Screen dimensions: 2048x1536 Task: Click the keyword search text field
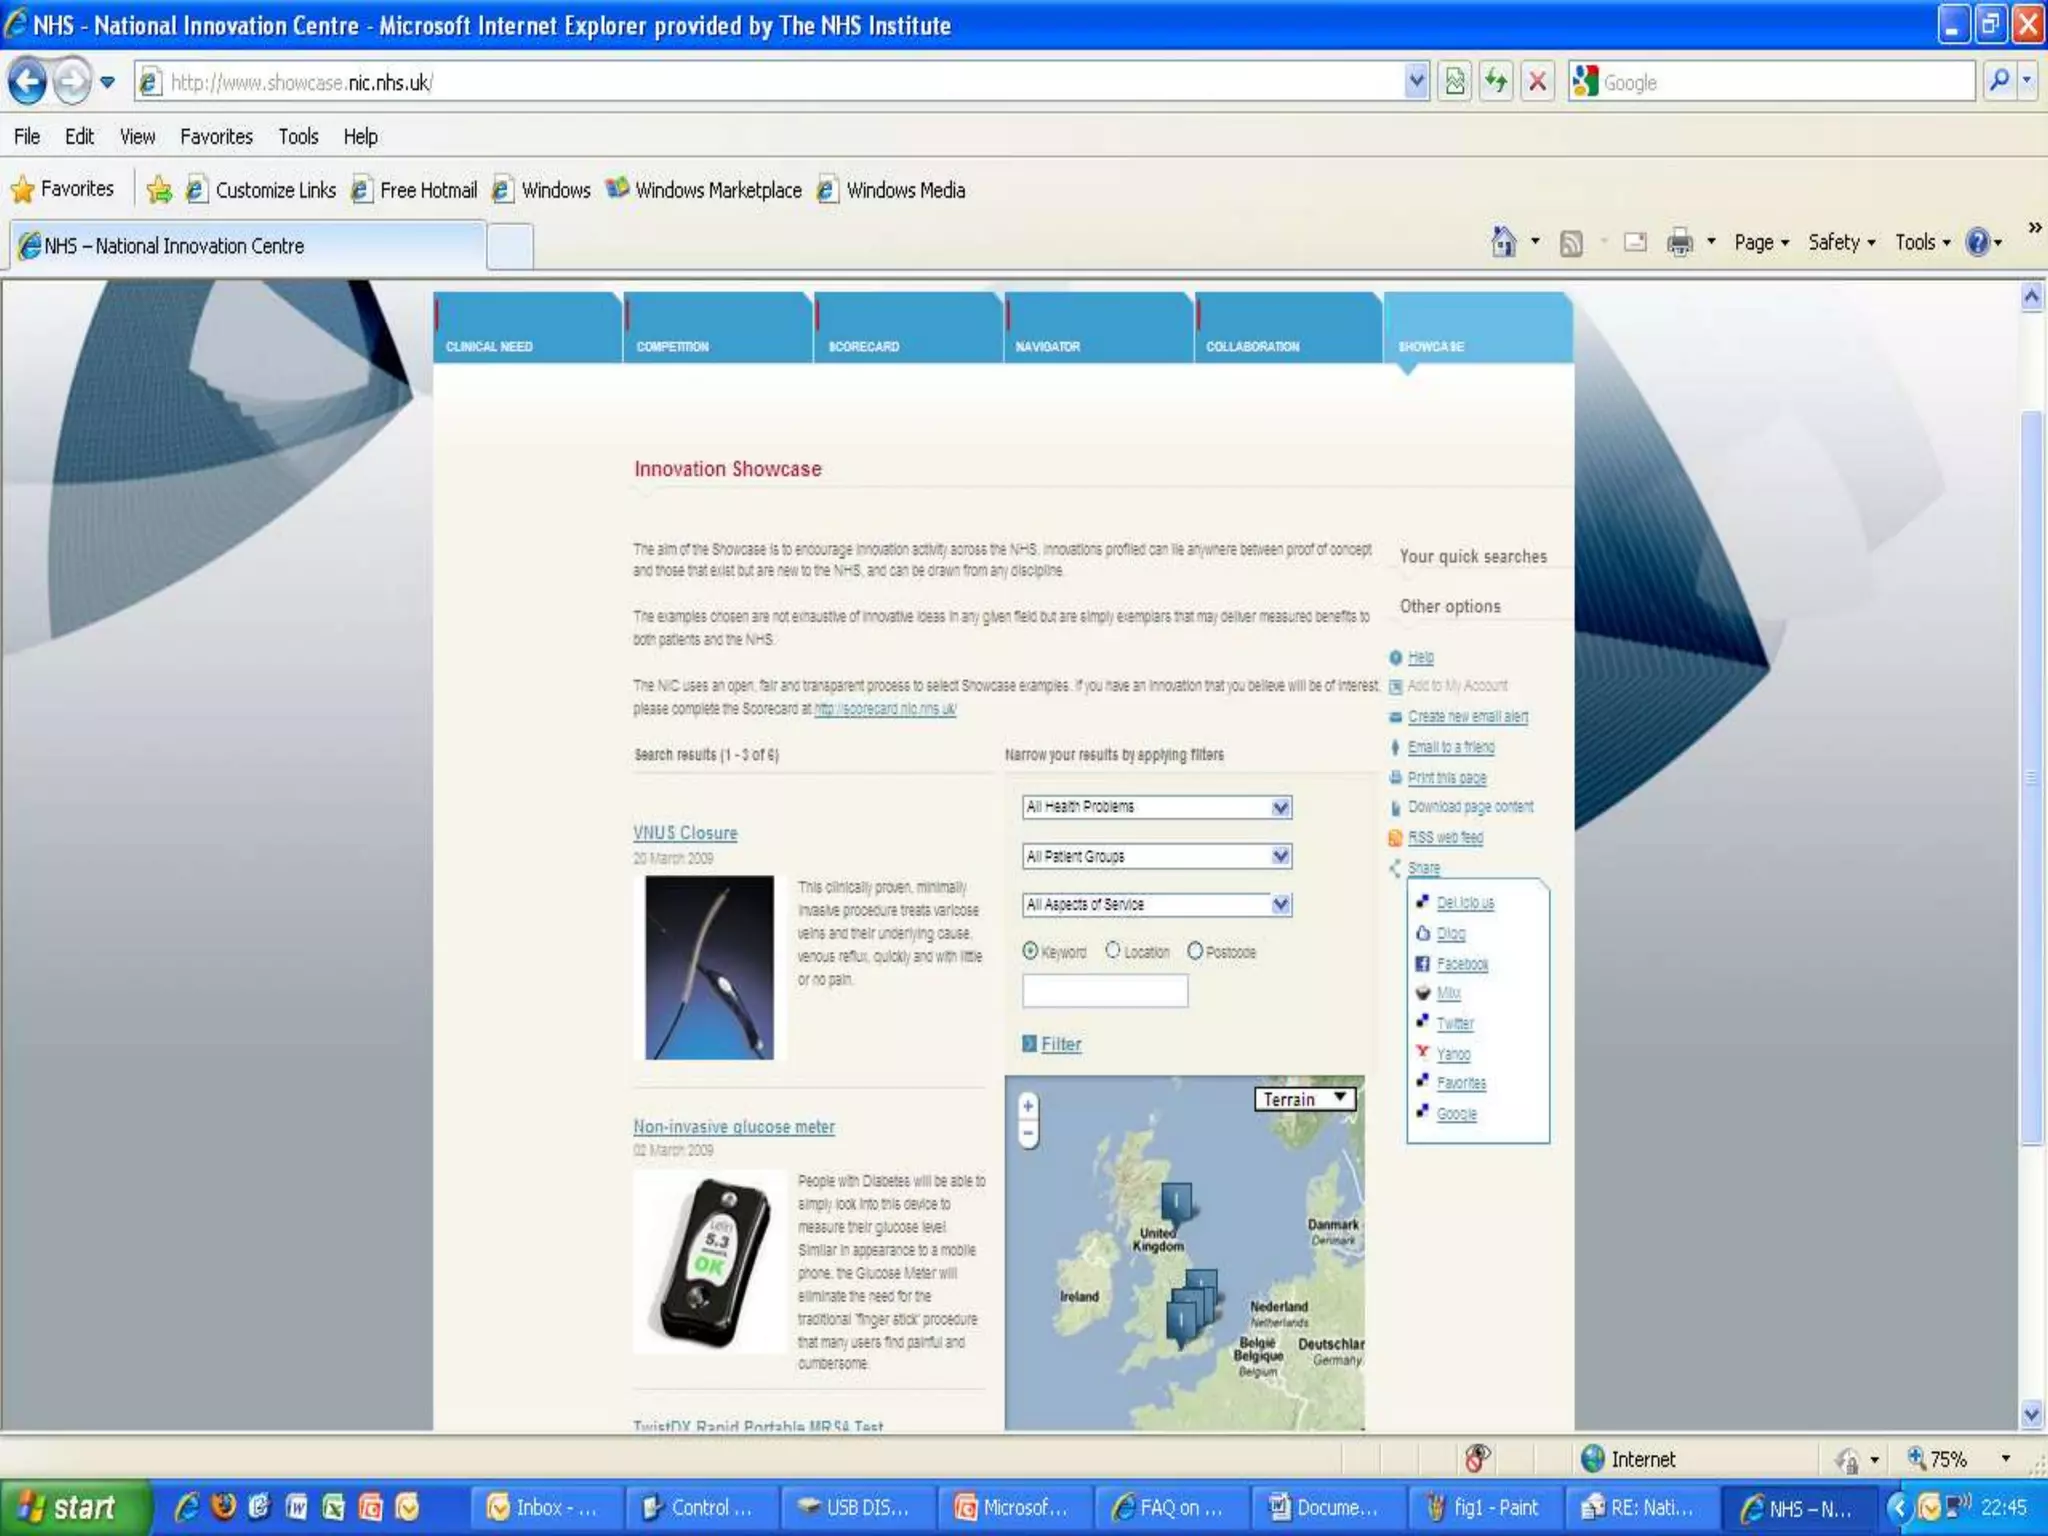pos(1105,991)
